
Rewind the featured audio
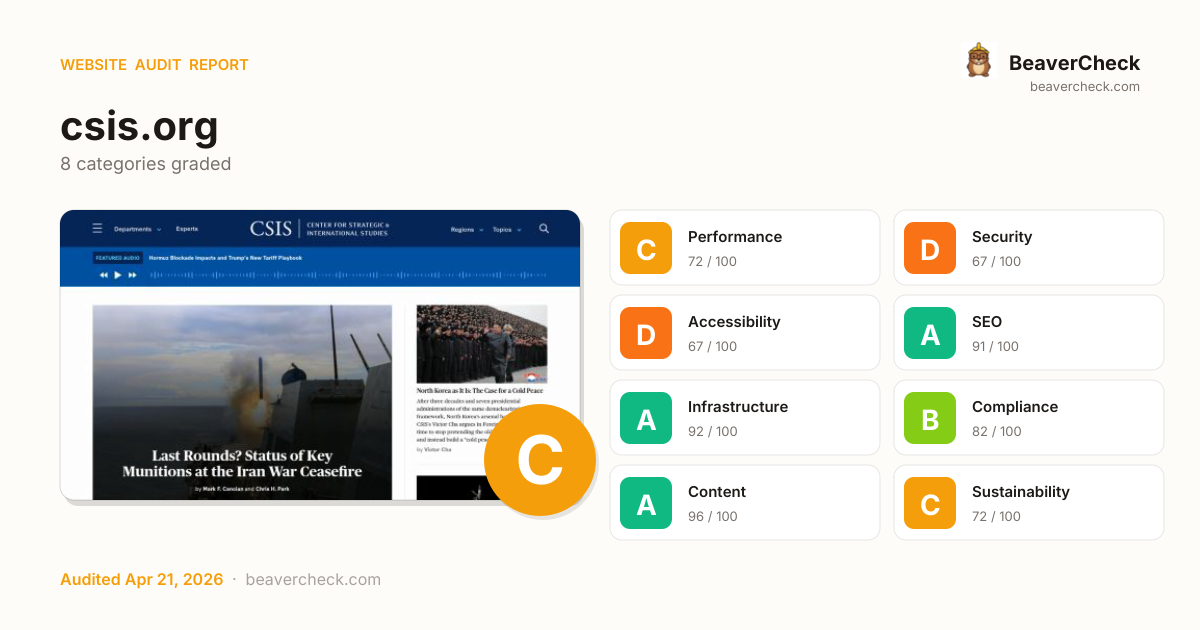(x=103, y=275)
